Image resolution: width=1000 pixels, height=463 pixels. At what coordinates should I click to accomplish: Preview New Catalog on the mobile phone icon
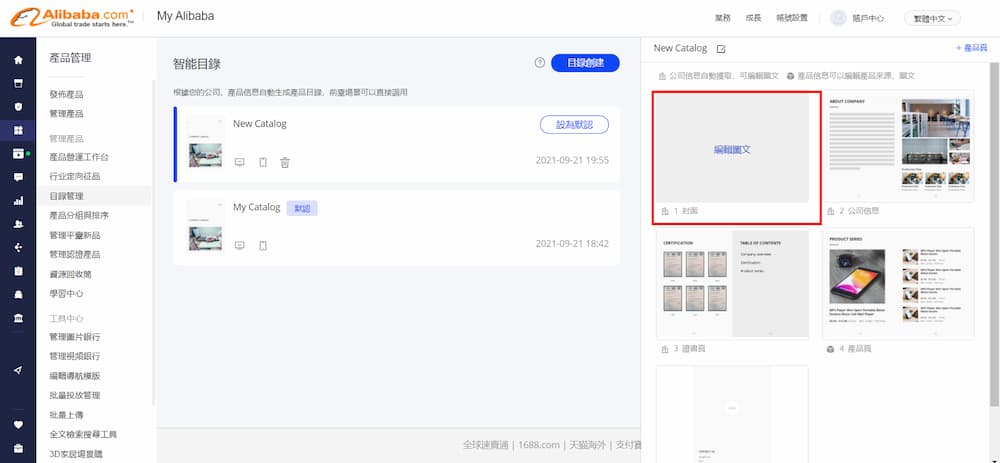(x=263, y=162)
